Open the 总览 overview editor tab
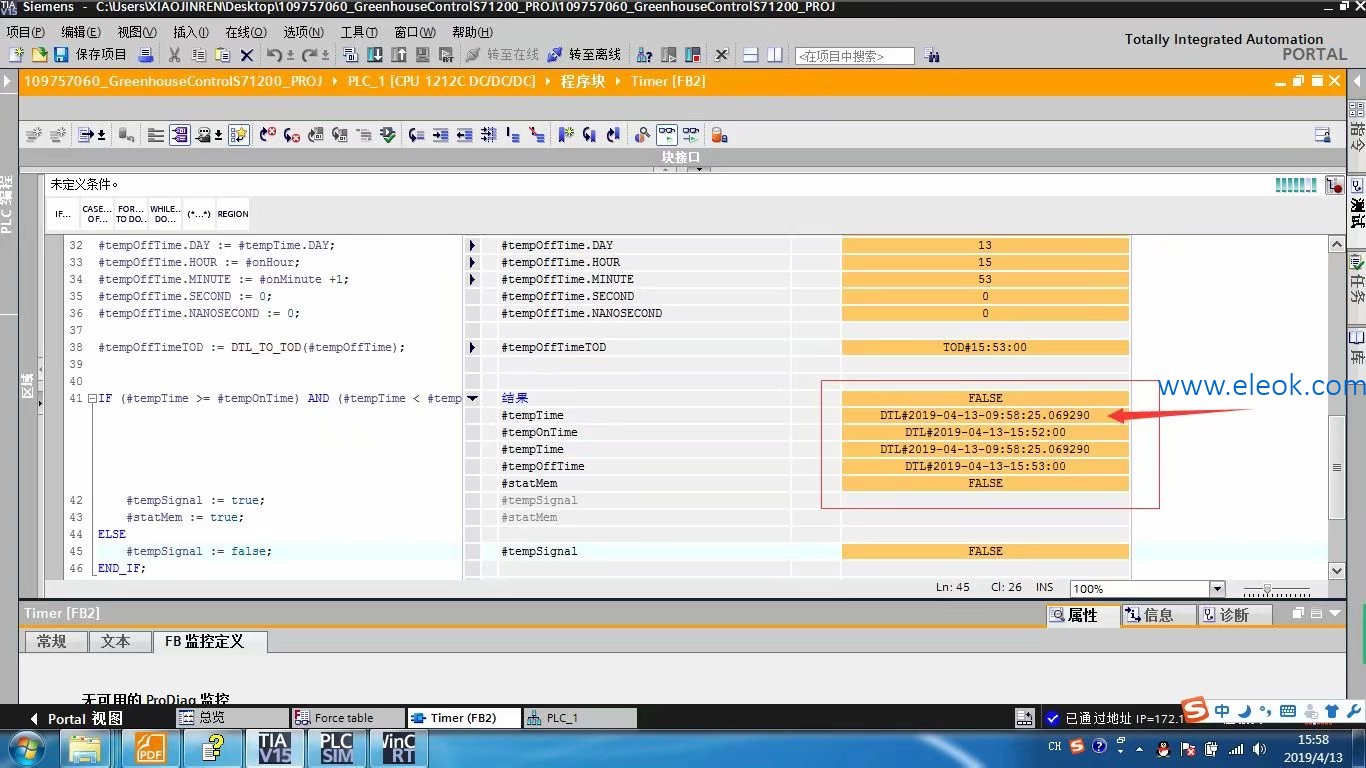This screenshot has width=1366, height=768. coord(232,718)
